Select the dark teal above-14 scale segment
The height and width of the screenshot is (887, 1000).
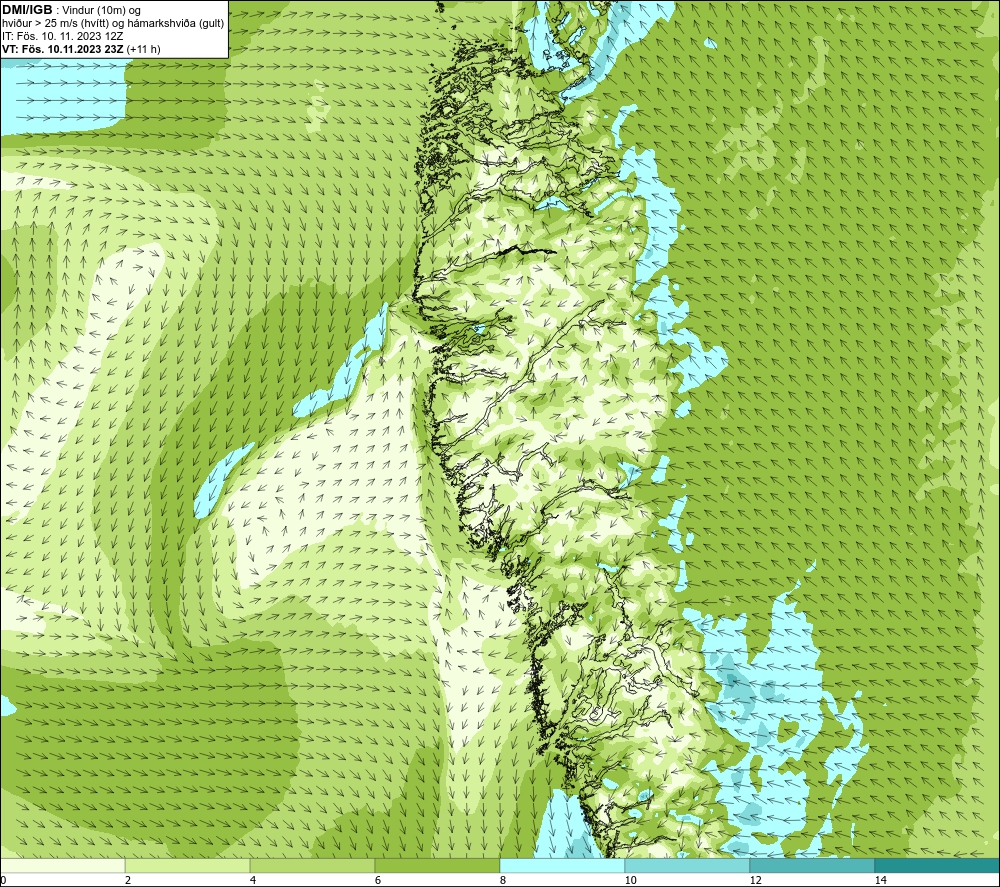(938, 865)
